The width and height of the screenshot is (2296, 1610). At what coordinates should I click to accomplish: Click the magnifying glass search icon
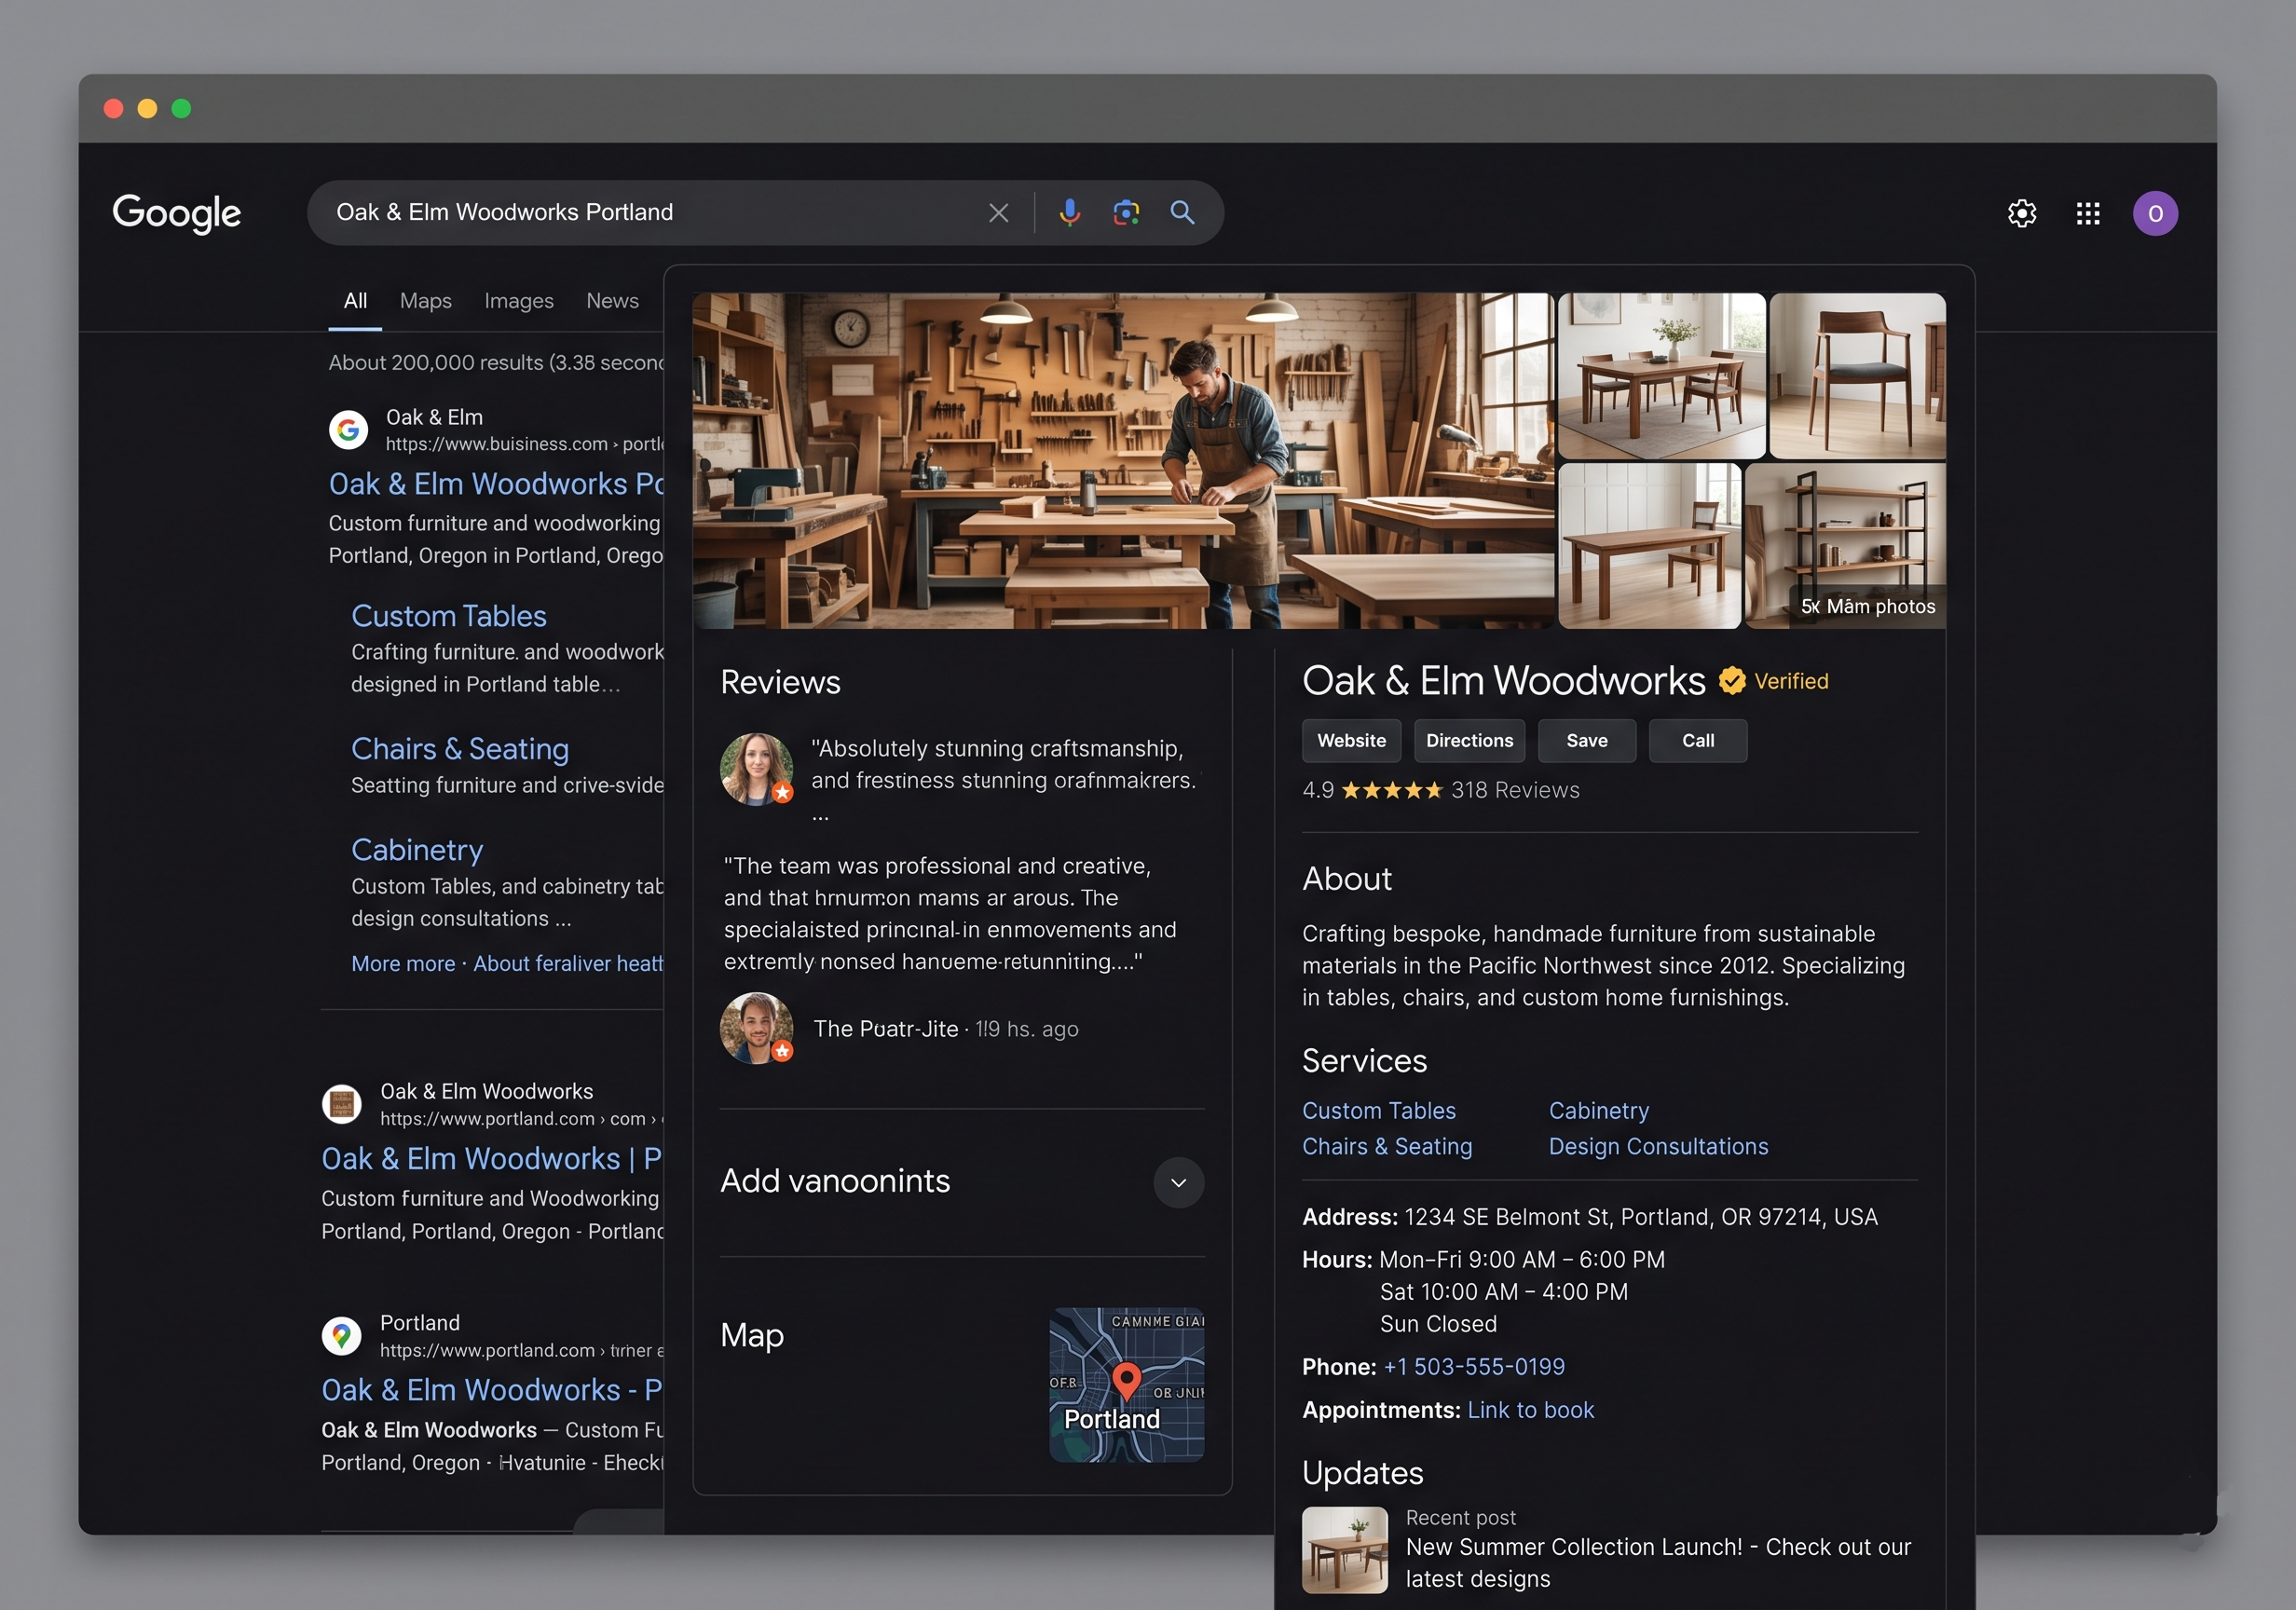coord(1182,212)
